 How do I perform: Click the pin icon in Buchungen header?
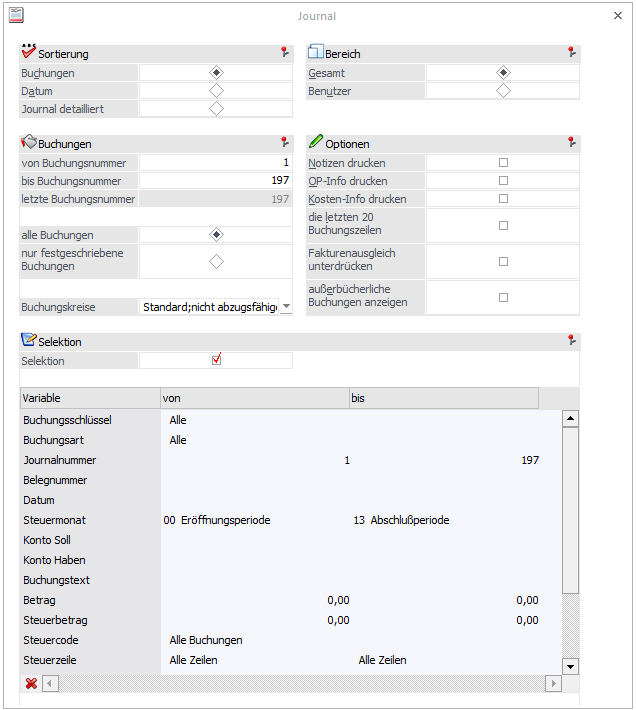click(285, 143)
